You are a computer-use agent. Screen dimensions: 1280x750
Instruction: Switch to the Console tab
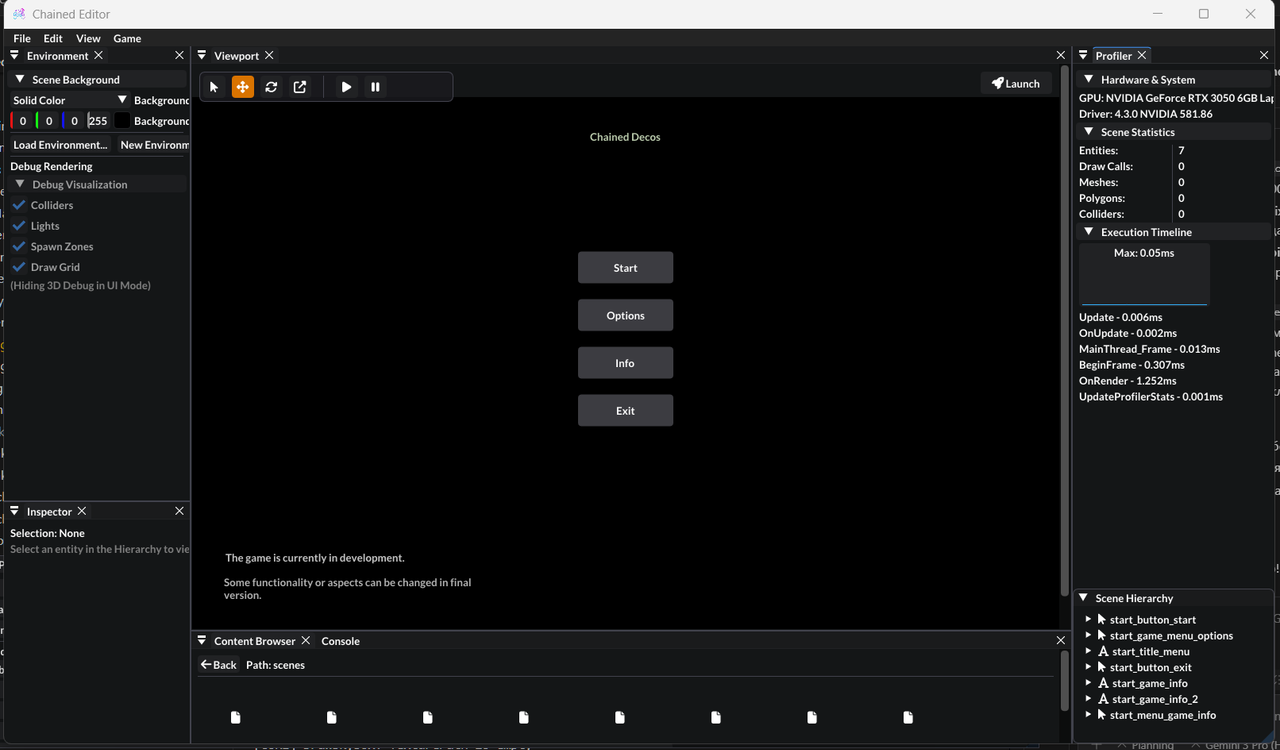pos(340,640)
